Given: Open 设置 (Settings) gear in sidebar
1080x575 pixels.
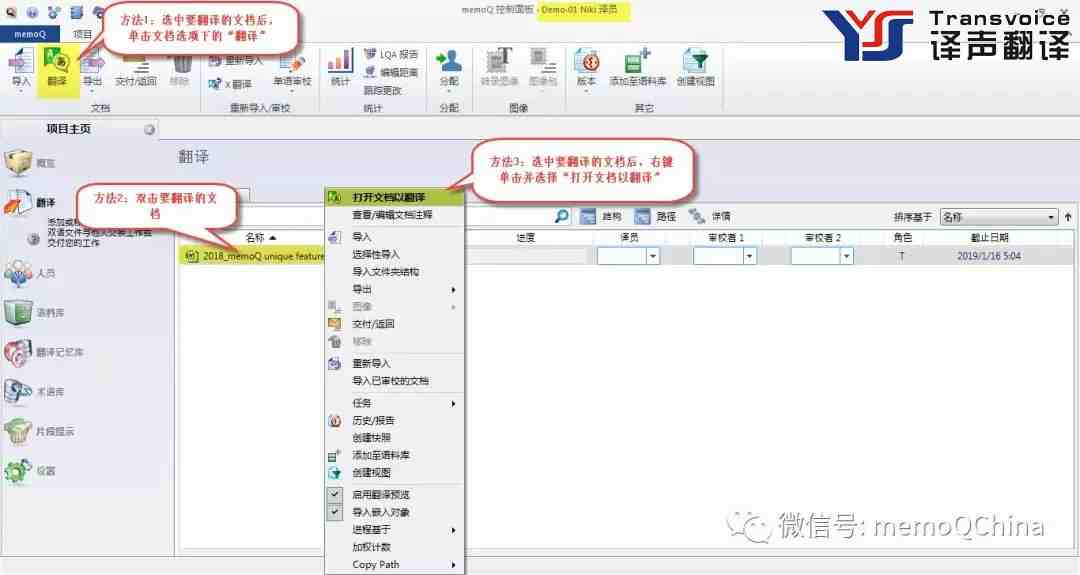Looking at the screenshot, I should (31, 470).
